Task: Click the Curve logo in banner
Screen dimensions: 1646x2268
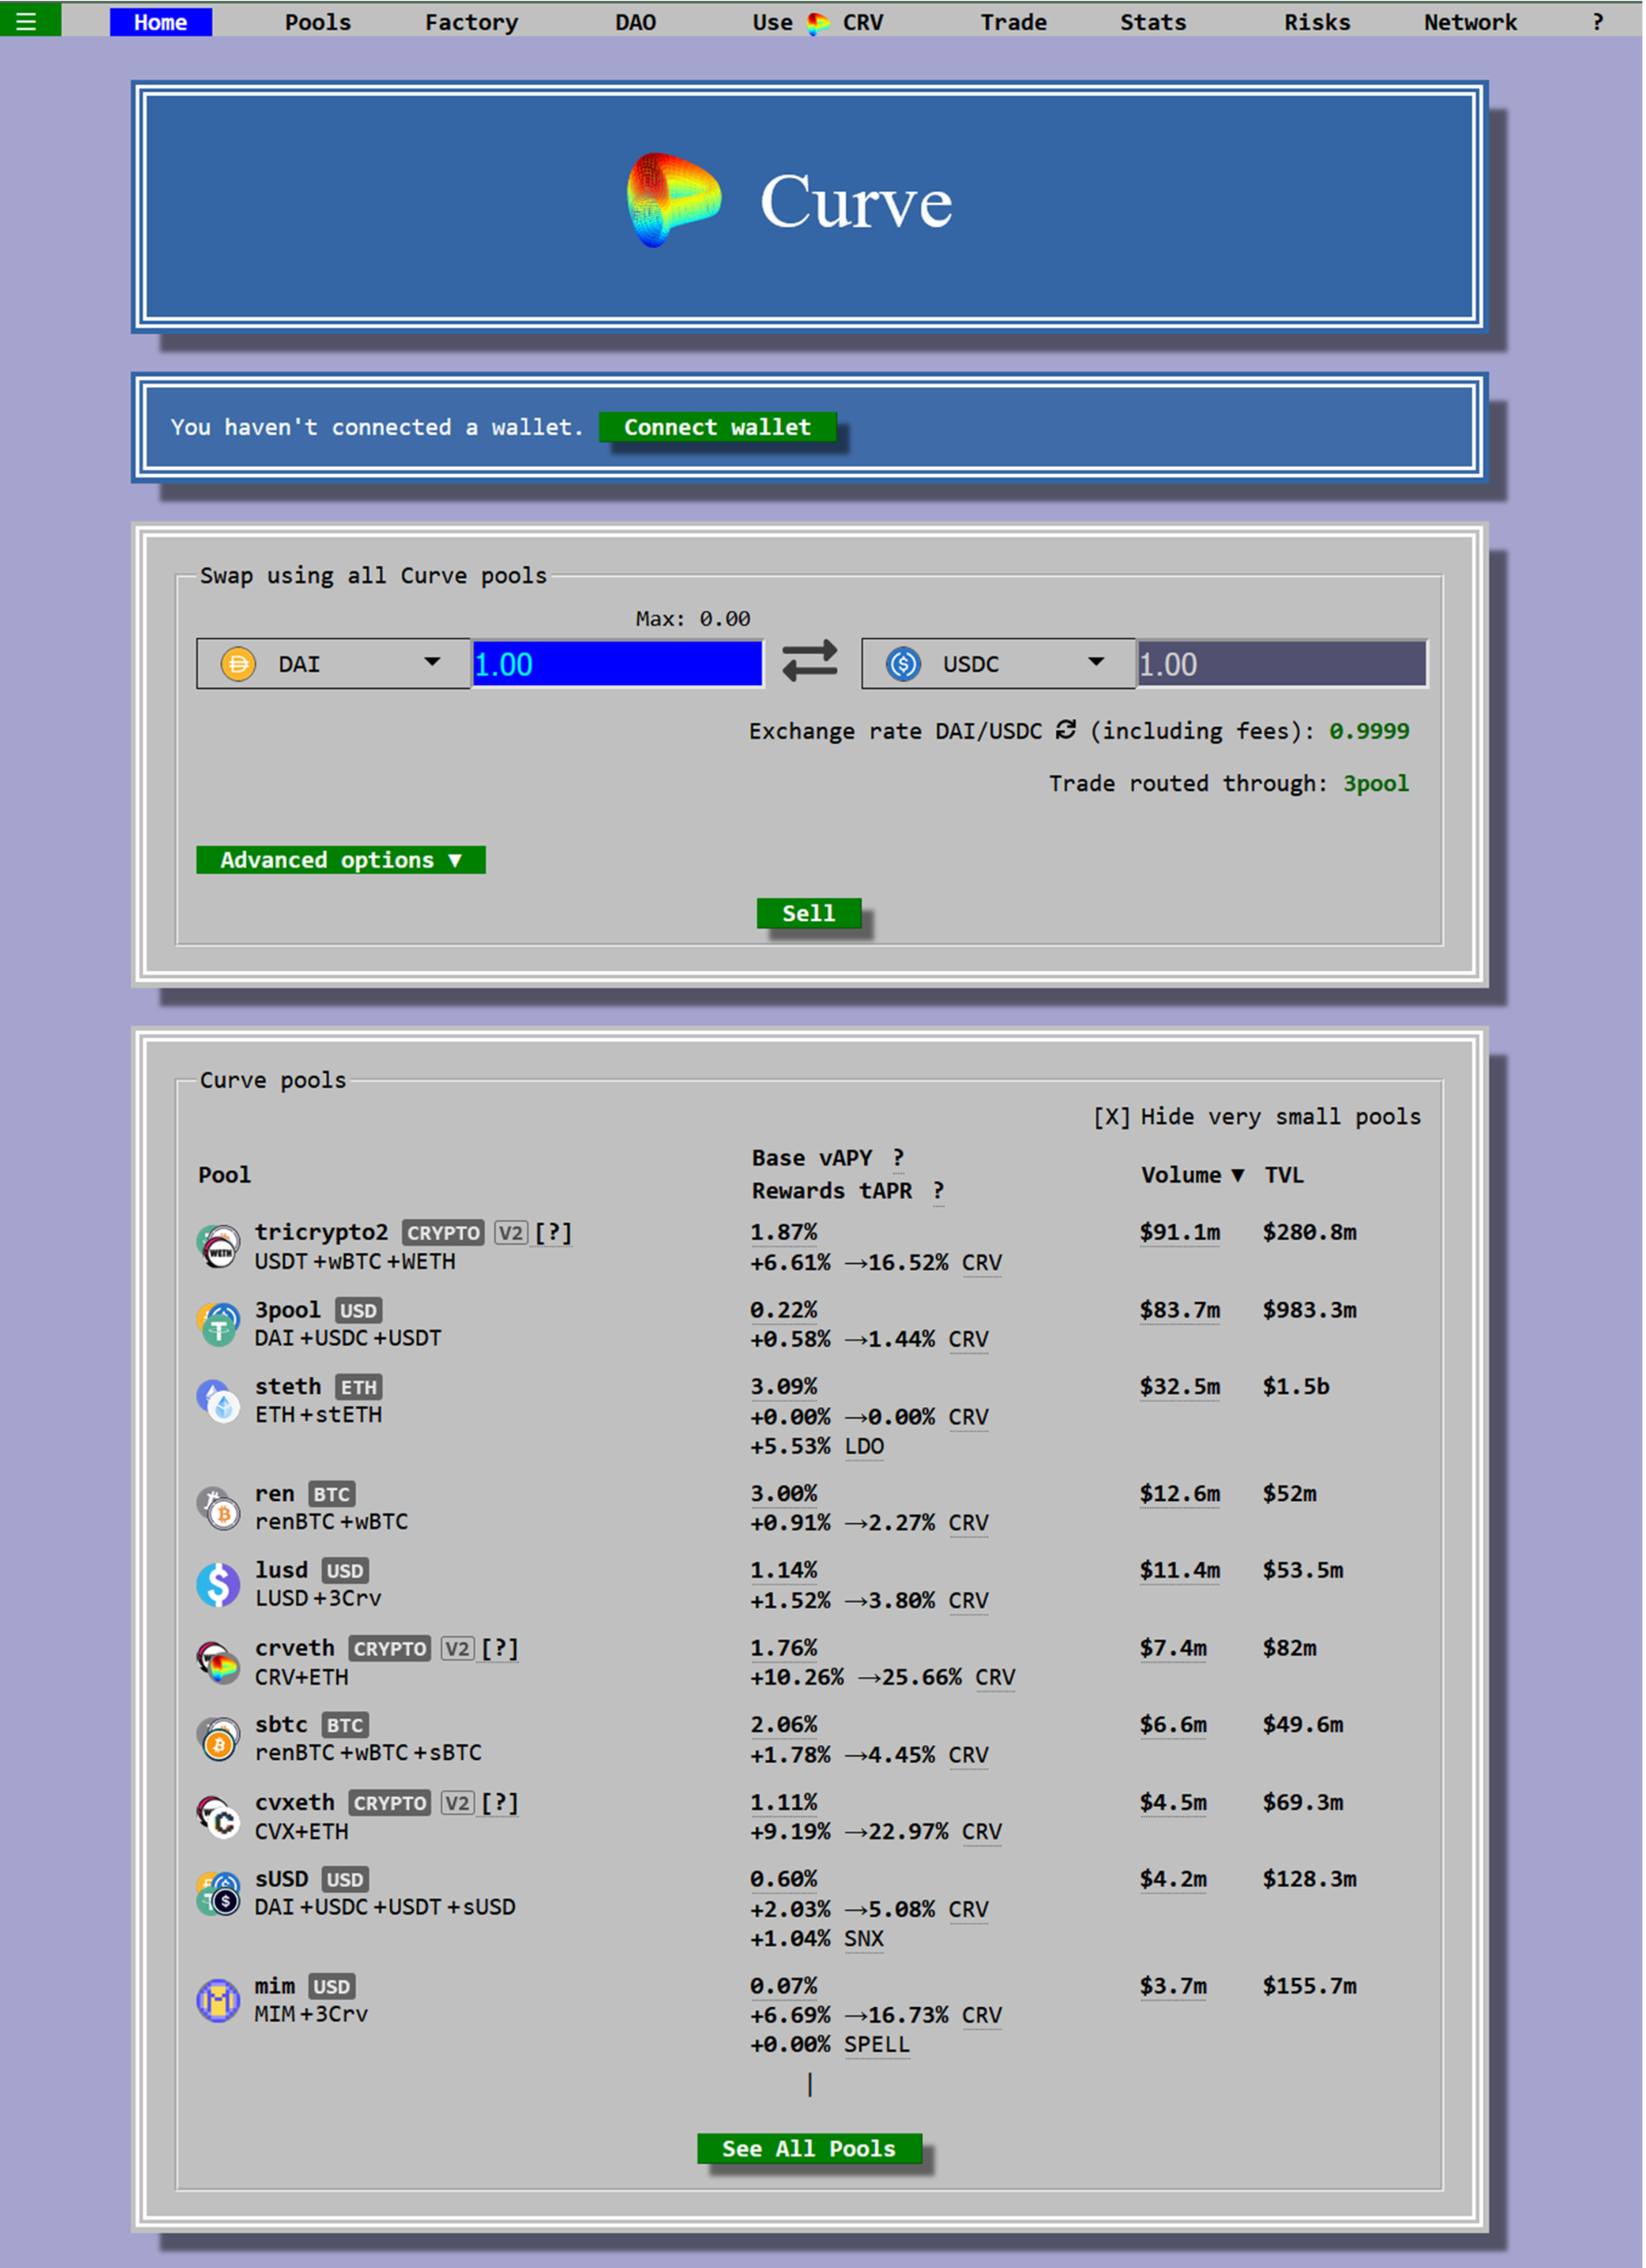Action: 674,200
